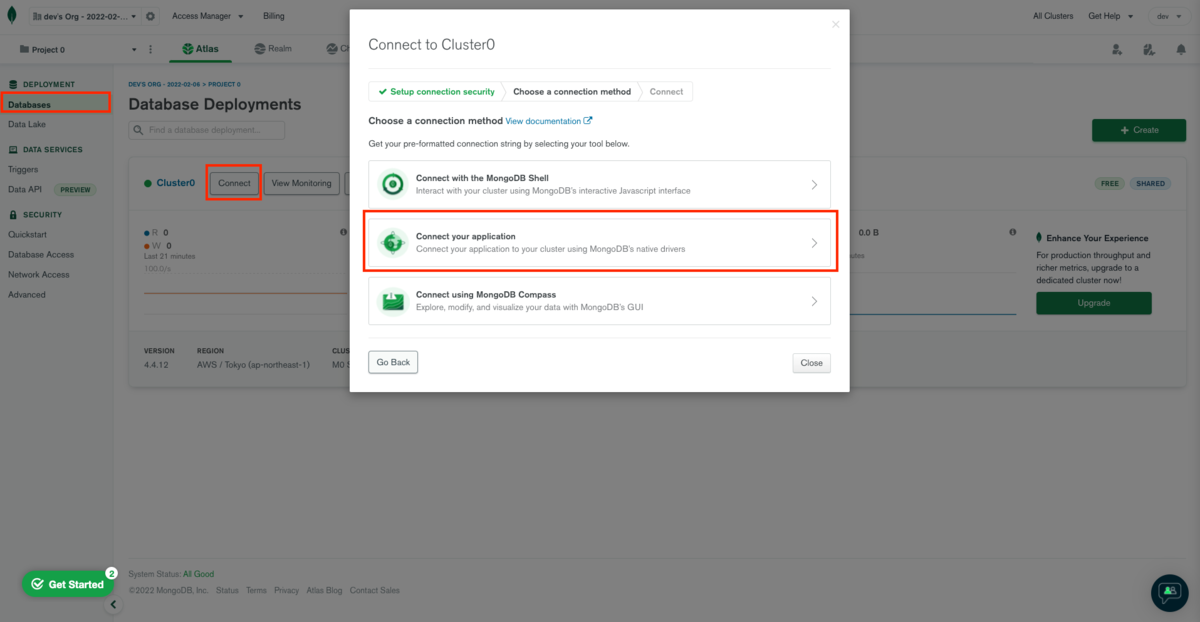Open the Status footer link
Image resolution: width=1200 pixels, height=622 pixels.
tap(227, 590)
